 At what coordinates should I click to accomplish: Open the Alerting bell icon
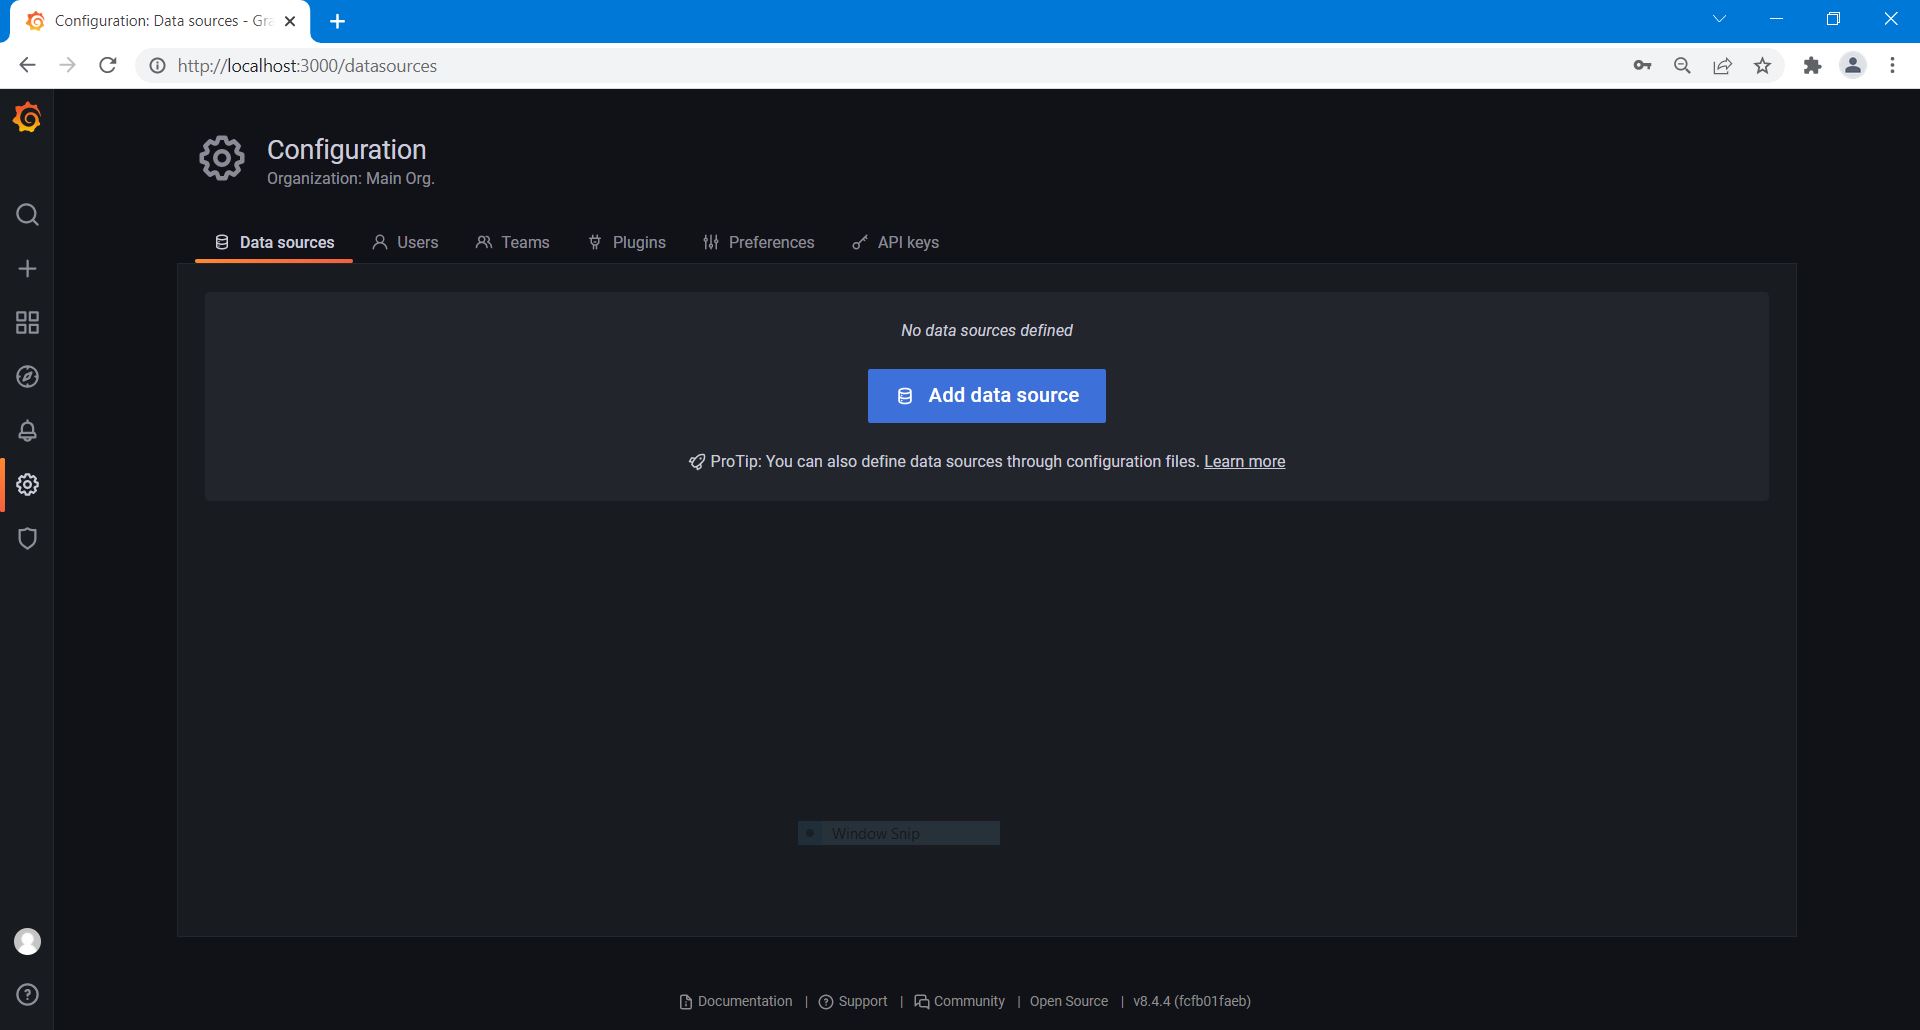click(x=27, y=431)
